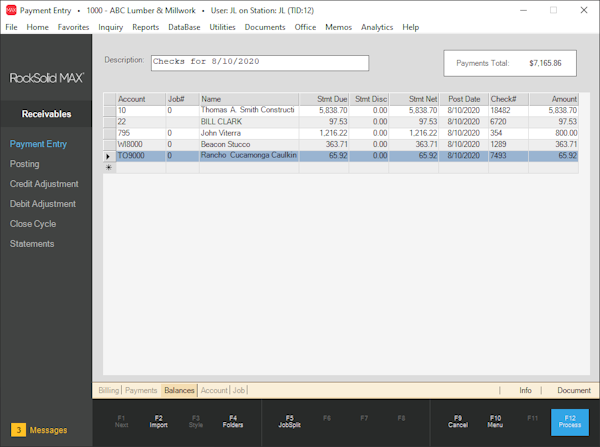The height and width of the screenshot is (447, 600).
Task: Select the new row asterisk marker
Action: pyautogui.click(x=109, y=167)
